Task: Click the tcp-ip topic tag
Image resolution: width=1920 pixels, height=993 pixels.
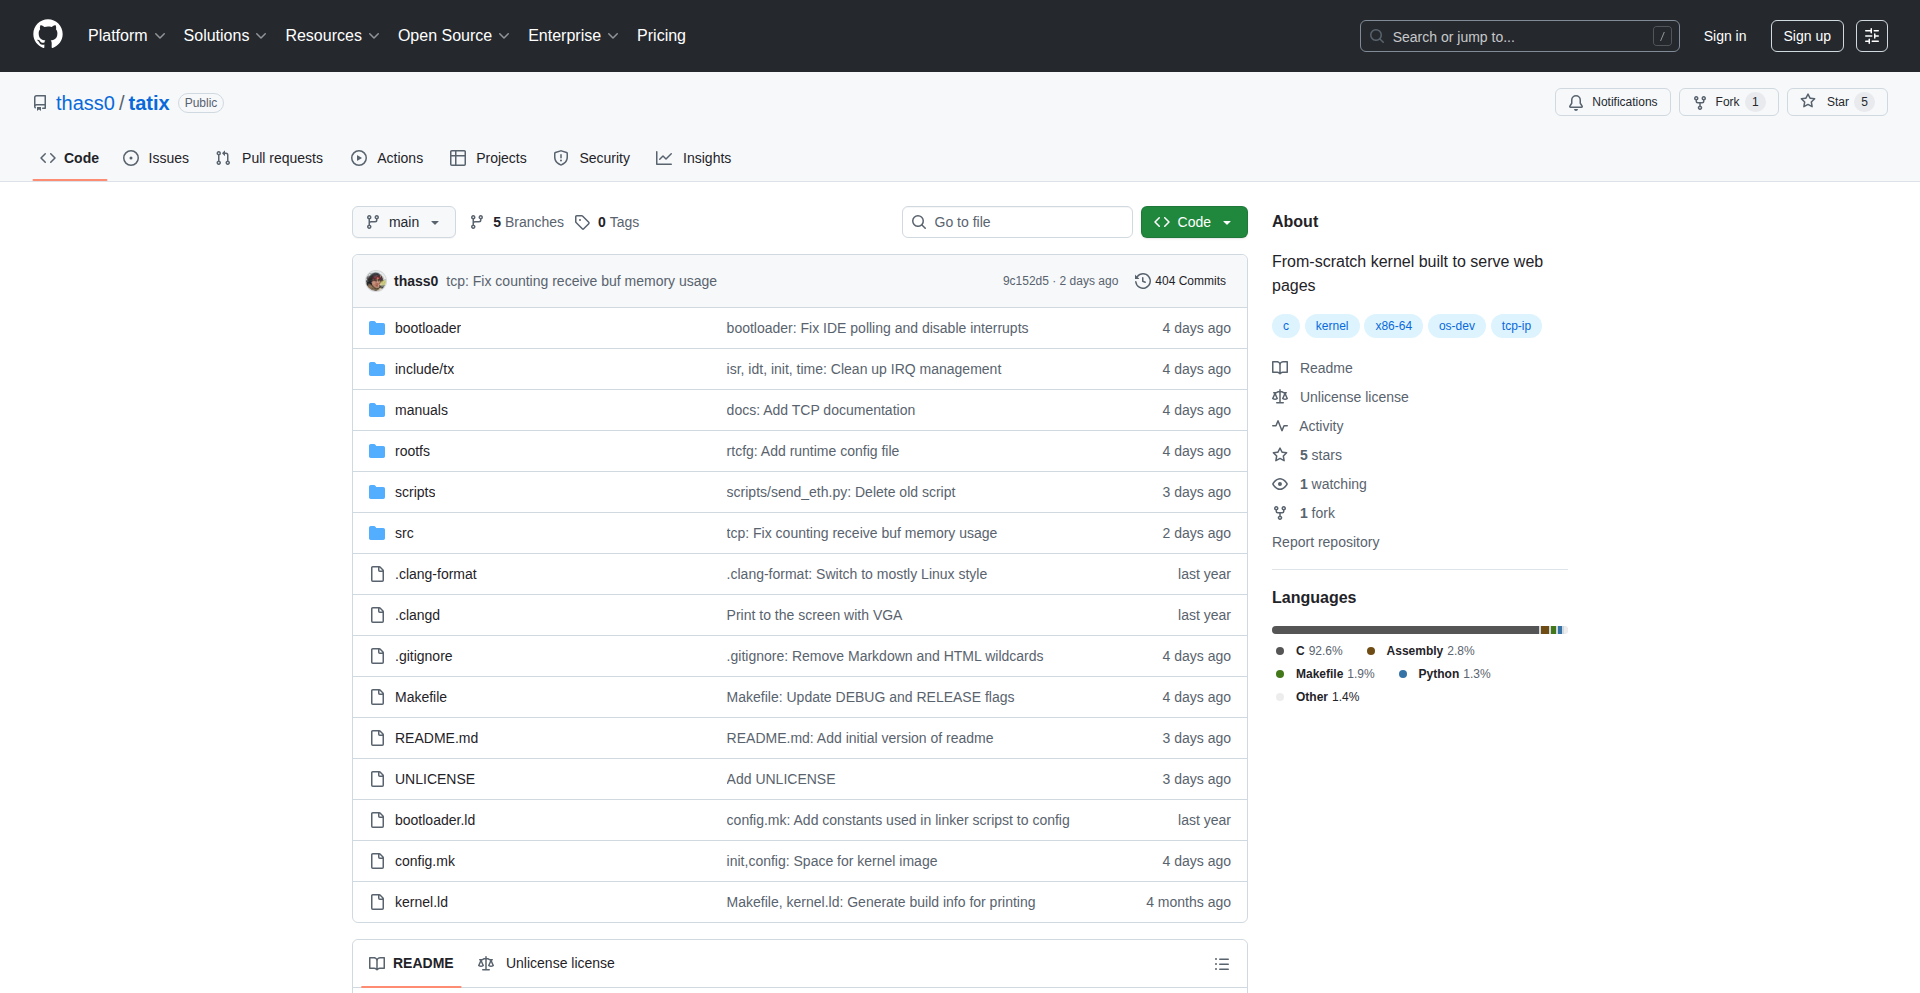Action: point(1516,326)
